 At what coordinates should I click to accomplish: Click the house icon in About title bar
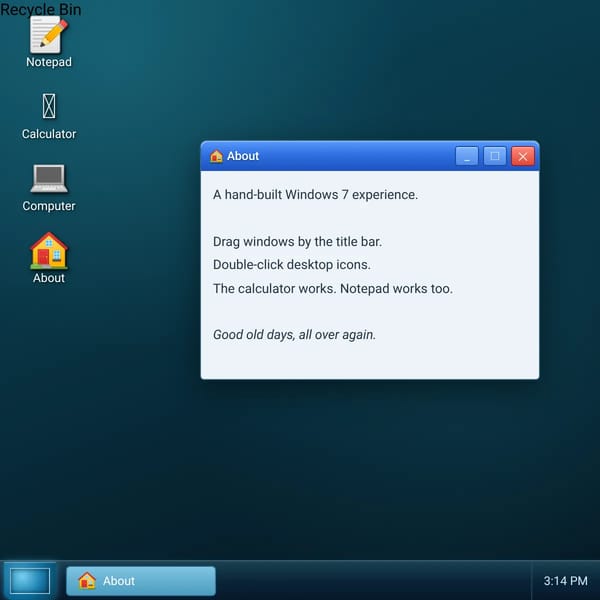216,156
